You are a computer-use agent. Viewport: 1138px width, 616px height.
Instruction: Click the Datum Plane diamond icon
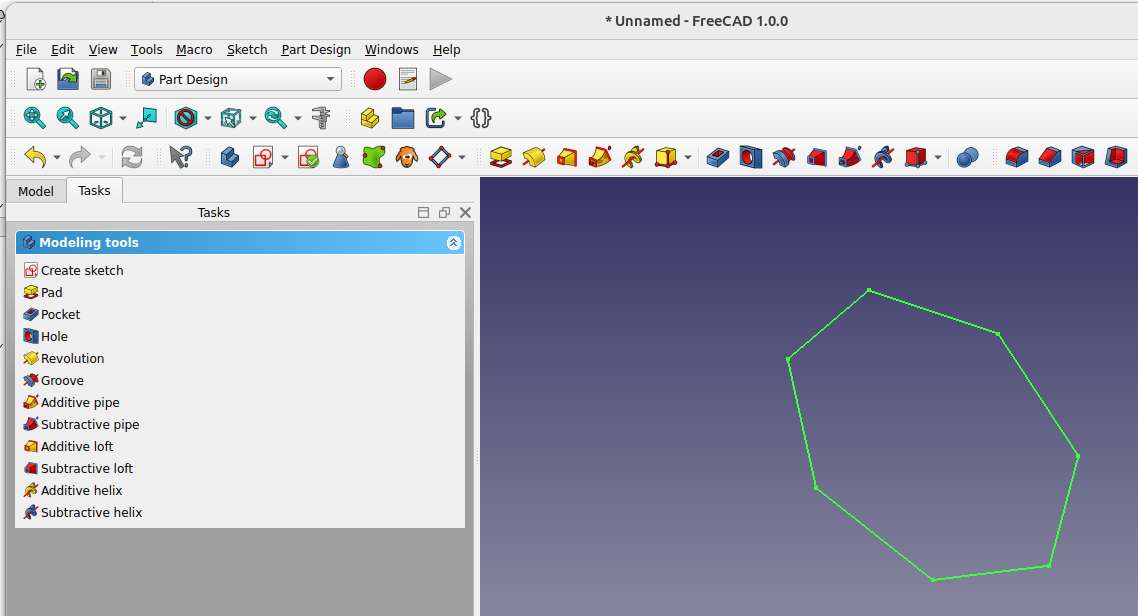[440, 157]
